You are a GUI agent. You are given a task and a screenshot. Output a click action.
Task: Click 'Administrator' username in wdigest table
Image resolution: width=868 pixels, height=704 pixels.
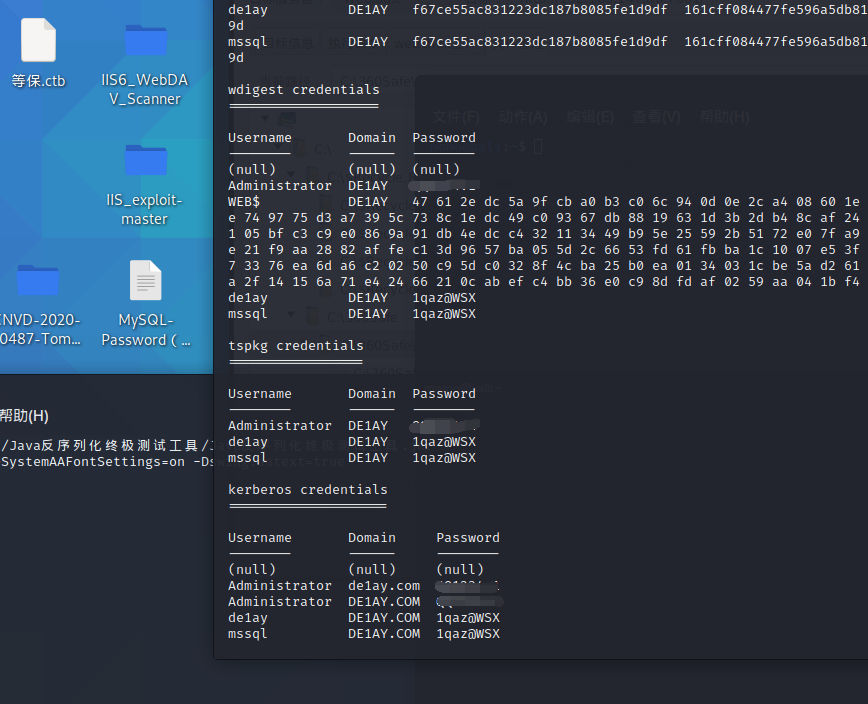pos(280,185)
